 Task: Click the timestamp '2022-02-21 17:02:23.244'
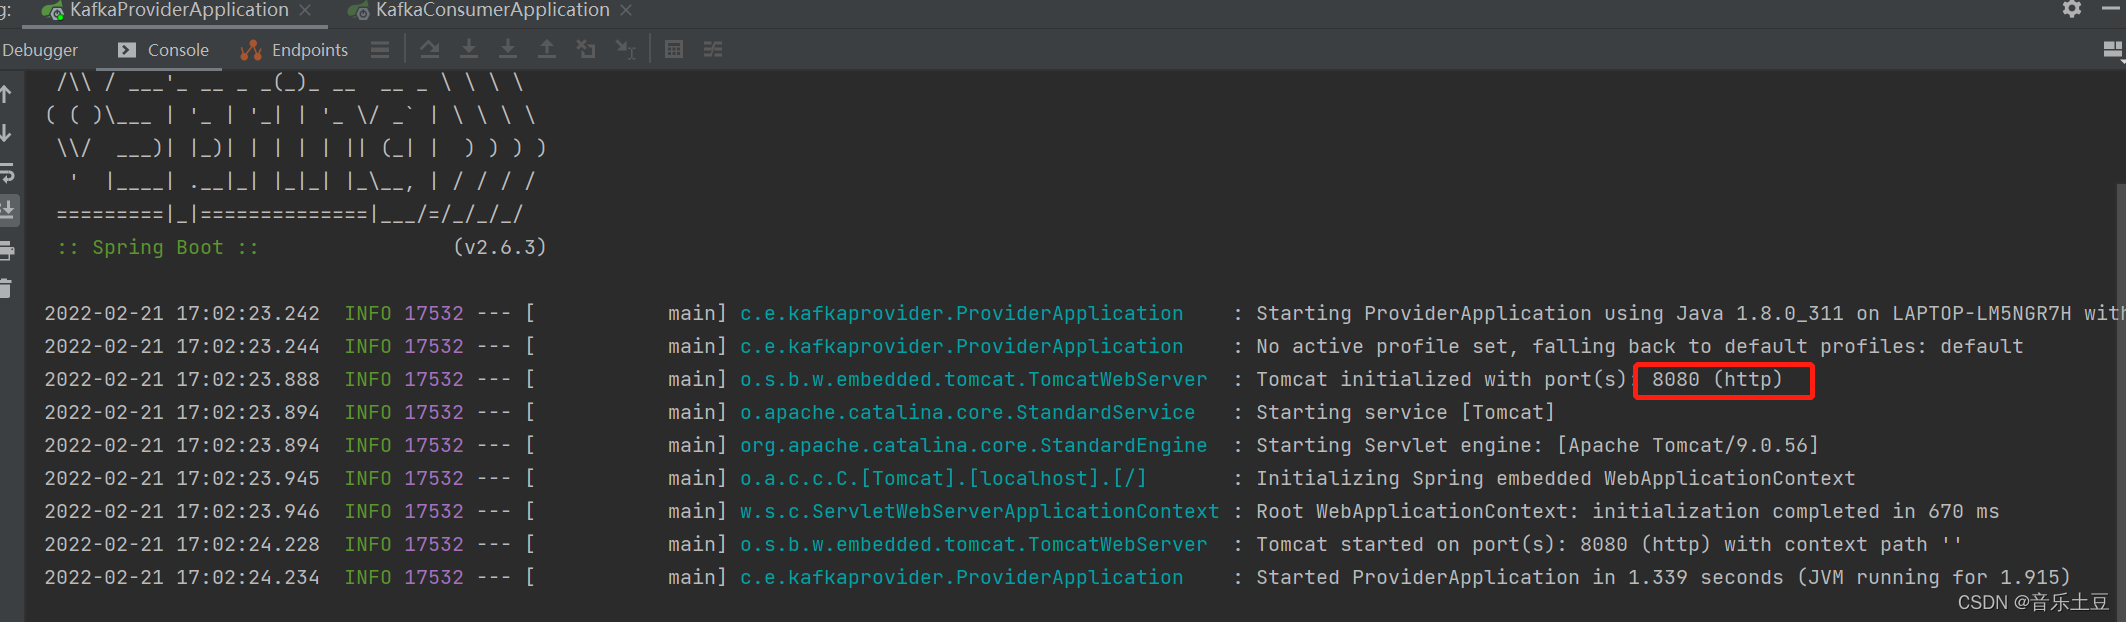[x=182, y=346]
